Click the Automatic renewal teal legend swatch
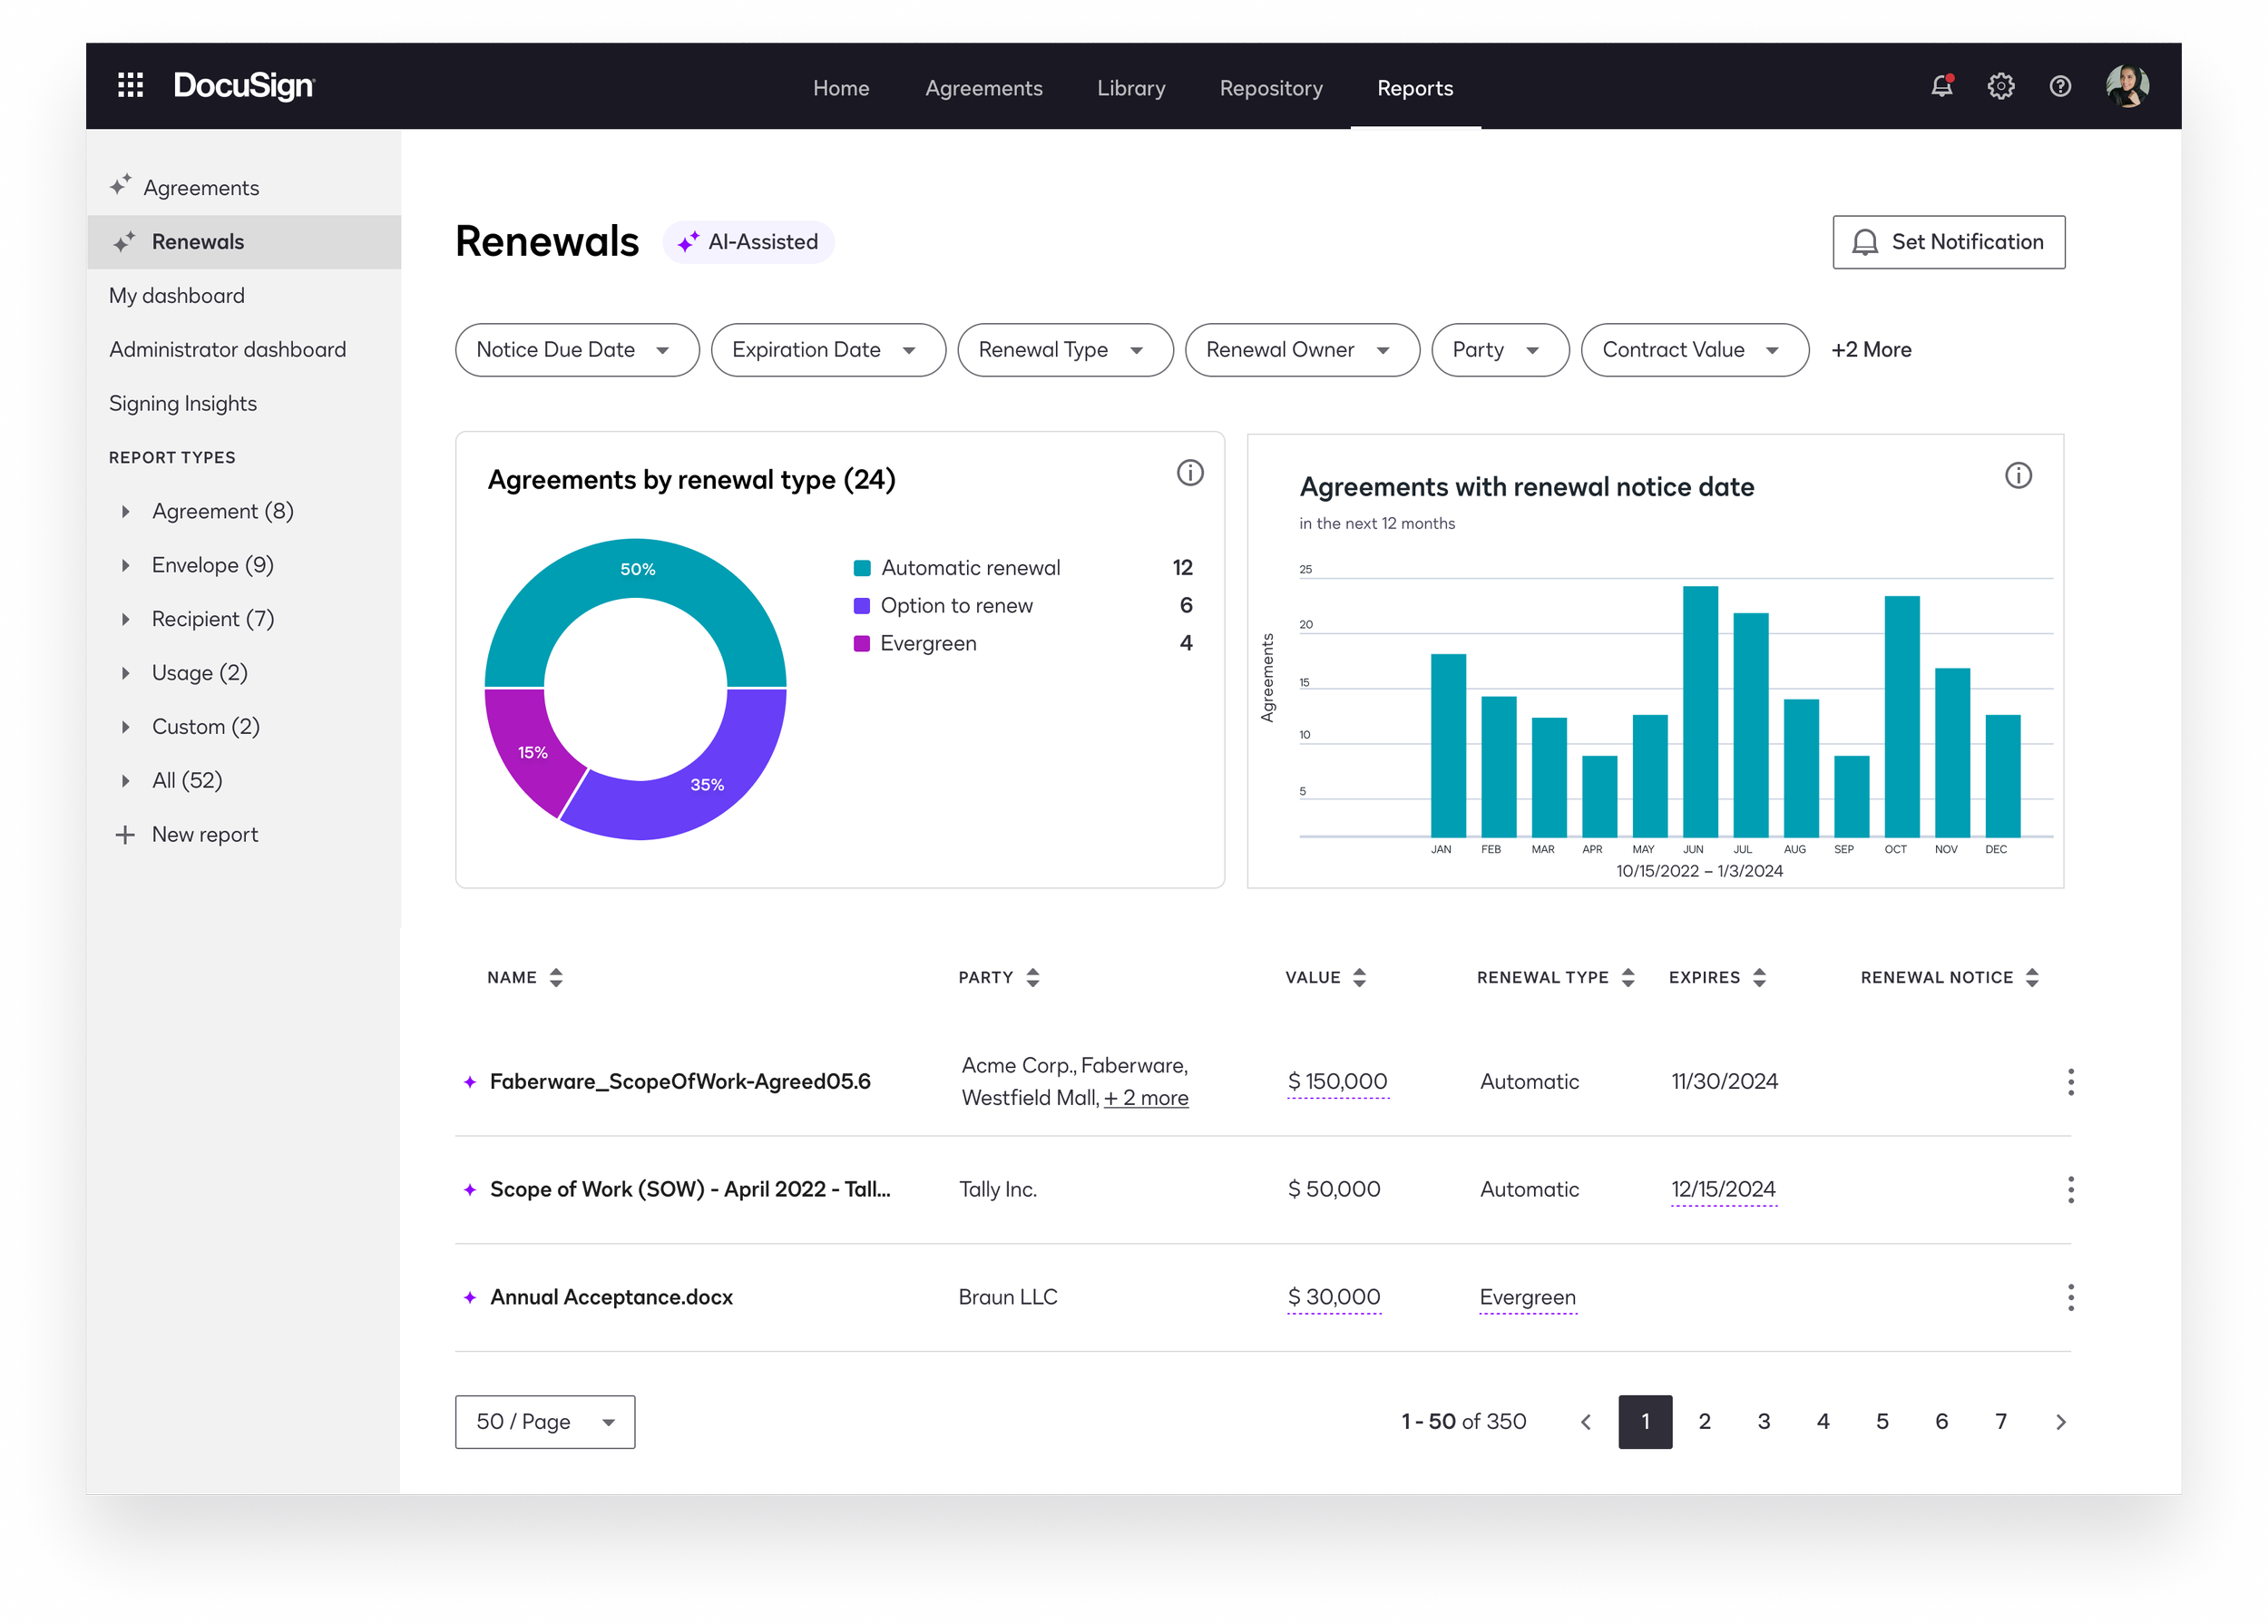The width and height of the screenshot is (2268, 1624). 861,568
